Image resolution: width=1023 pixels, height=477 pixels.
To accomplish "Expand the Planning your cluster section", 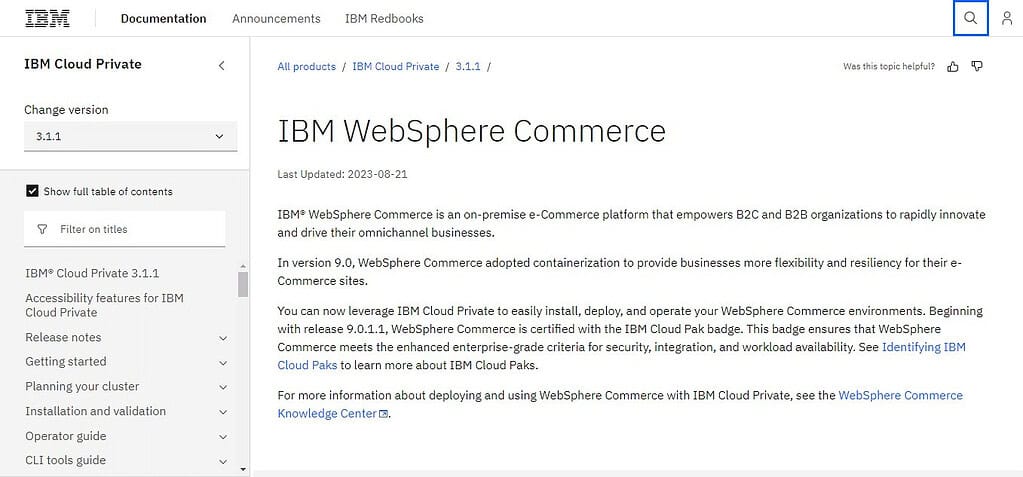I will pyautogui.click(x=223, y=388).
